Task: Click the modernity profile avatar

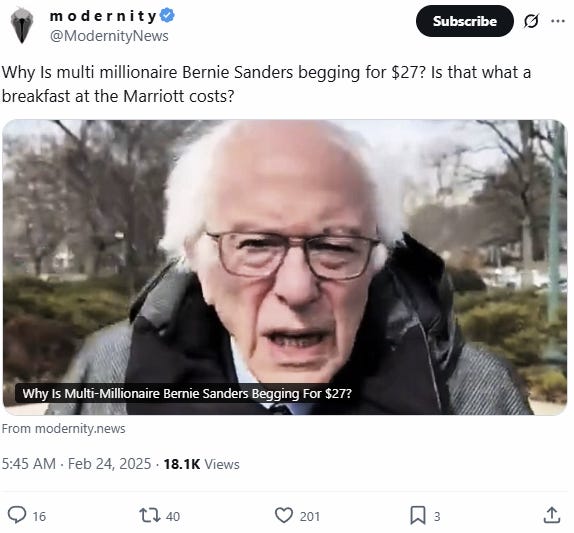Action: (22, 26)
